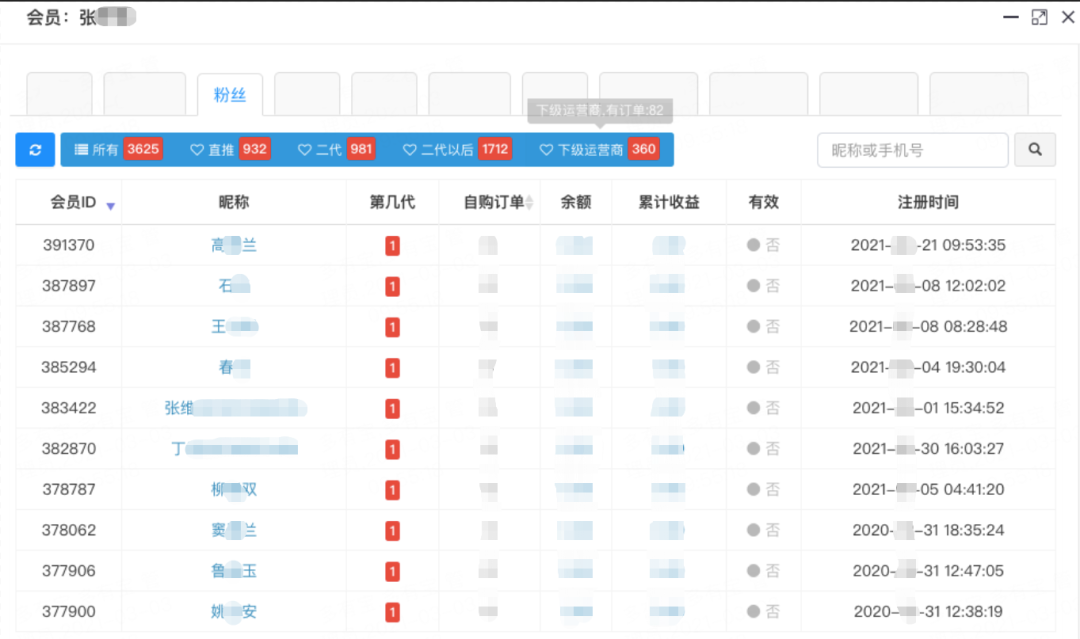Focus the 昵称或手机号 search field
Screen dimensions: 1080x639
click(911, 150)
